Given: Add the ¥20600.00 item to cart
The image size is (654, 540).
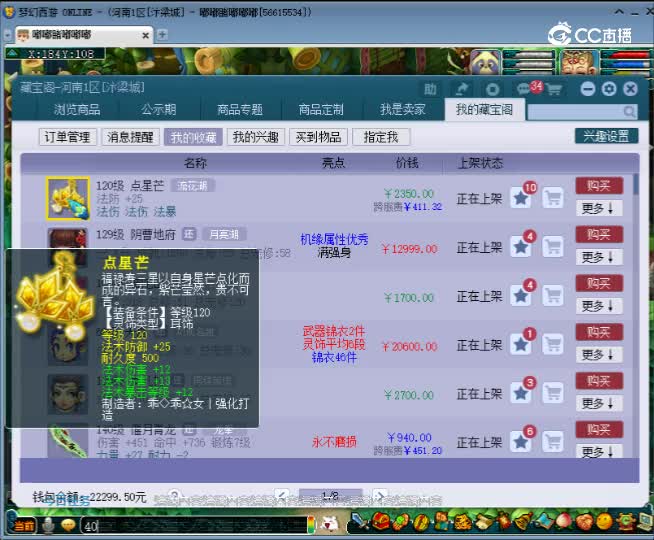Looking at the screenshot, I should 553,344.
